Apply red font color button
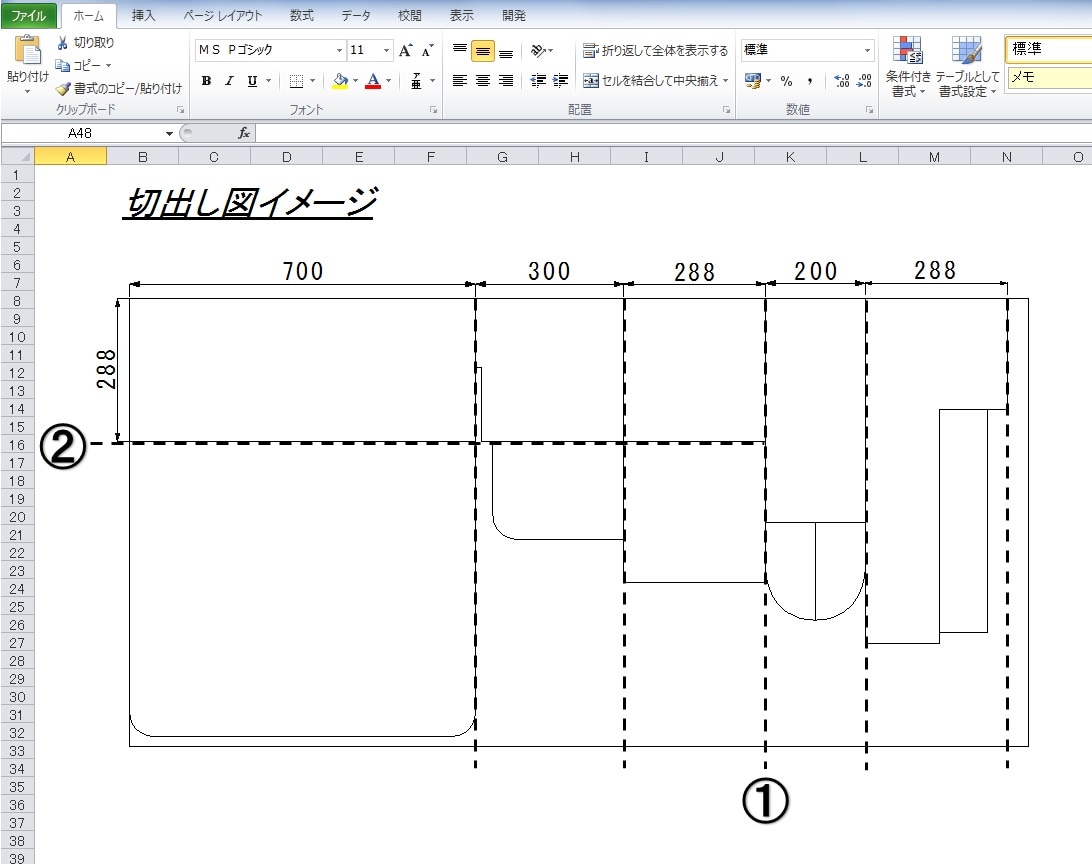Screen dimensions: 1092x864 [373, 81]
